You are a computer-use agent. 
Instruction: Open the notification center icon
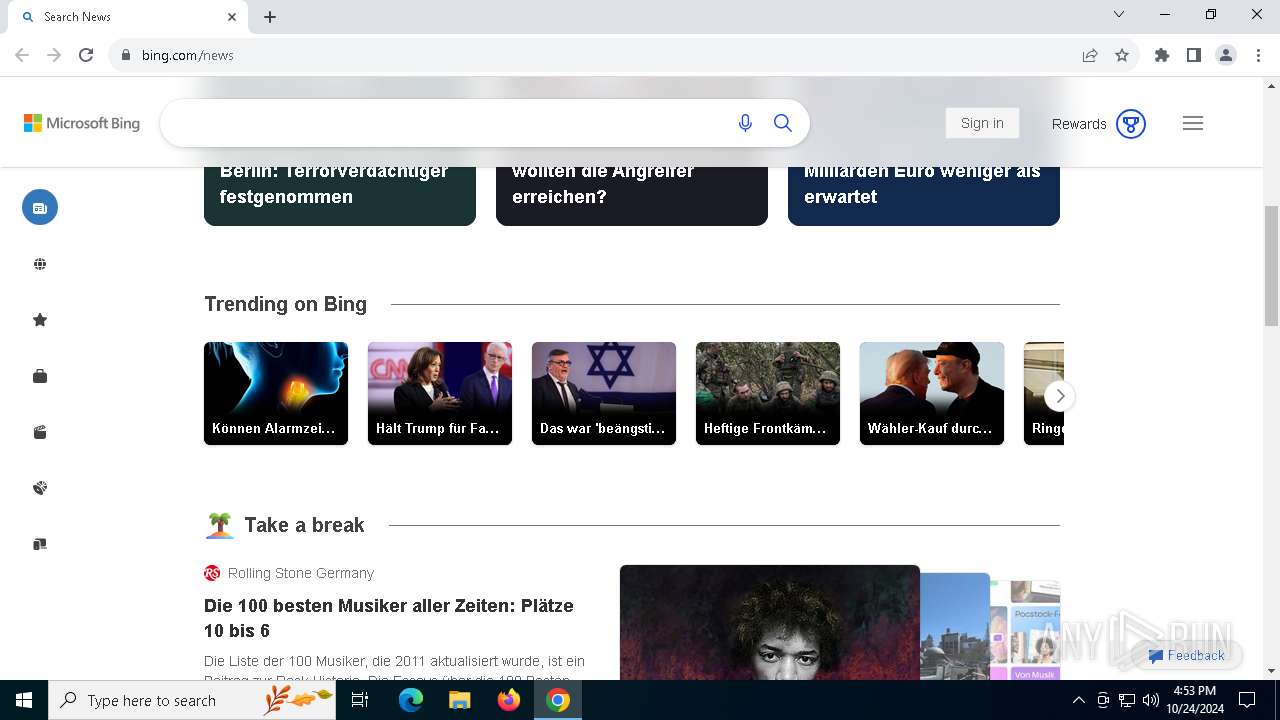pyautogui.click(x=1247, y=700)
